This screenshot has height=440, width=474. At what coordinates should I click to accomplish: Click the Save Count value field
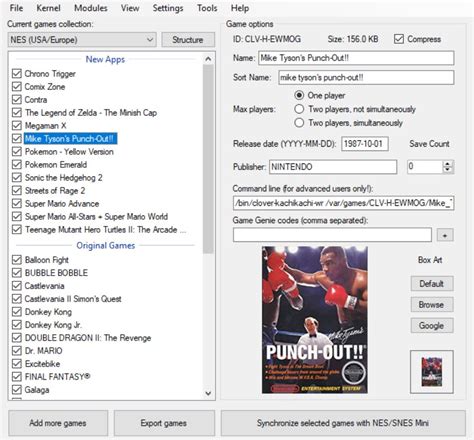(x=425, y=167)
